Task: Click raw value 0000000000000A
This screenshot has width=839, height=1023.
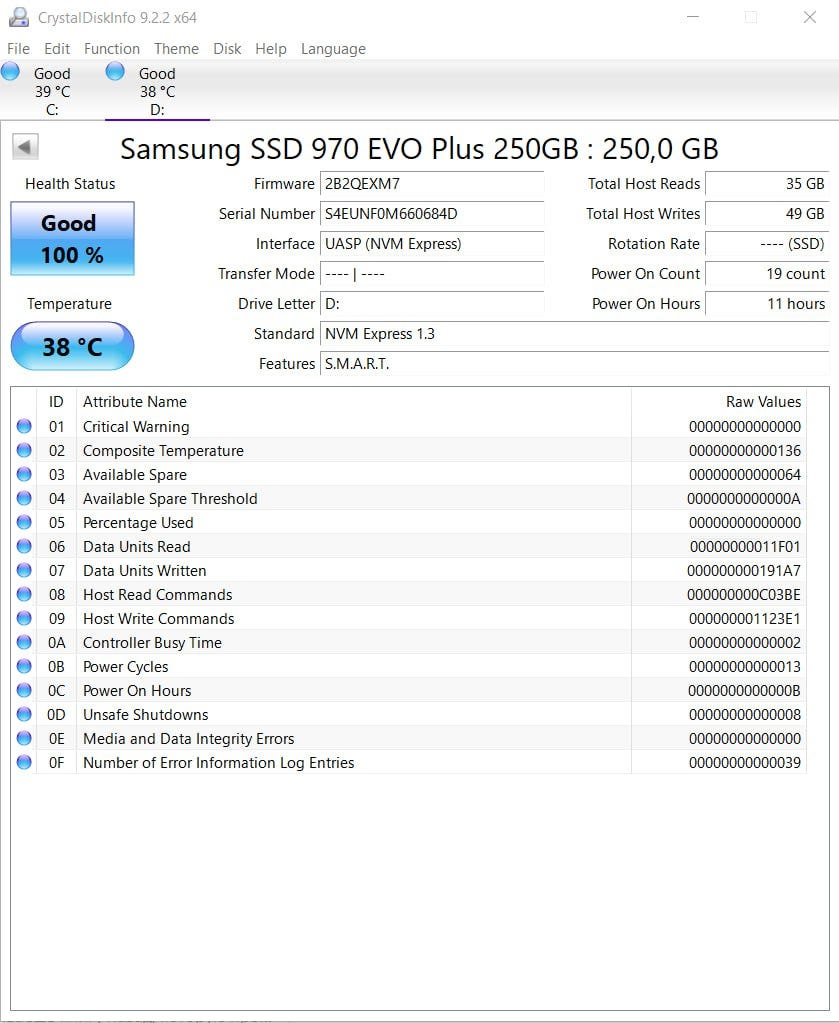Action: coord(744,499)
